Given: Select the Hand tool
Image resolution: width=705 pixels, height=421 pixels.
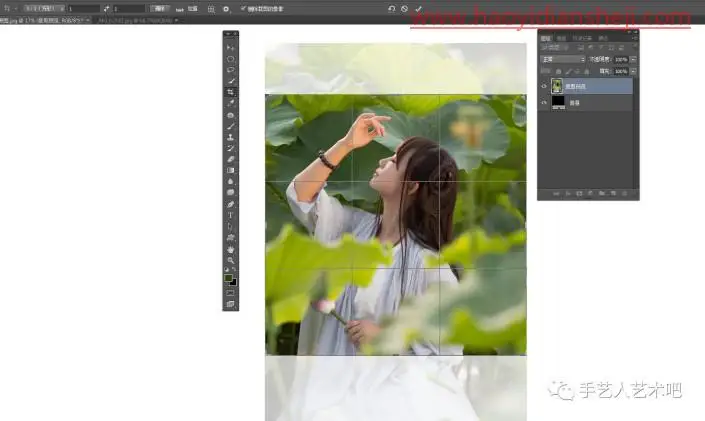Looking at the screenshot, I should [231, 249].
